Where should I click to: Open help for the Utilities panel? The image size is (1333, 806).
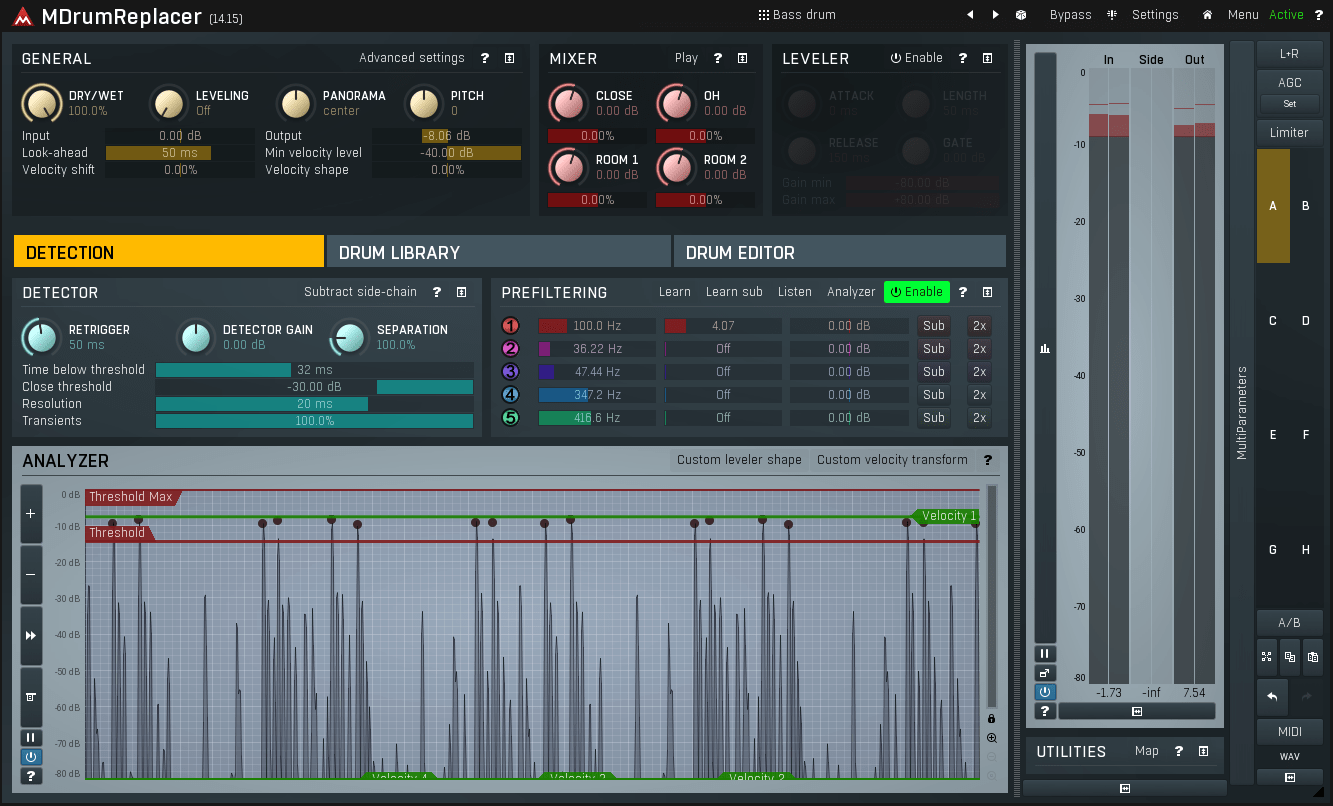click(x=1179, y=751)
